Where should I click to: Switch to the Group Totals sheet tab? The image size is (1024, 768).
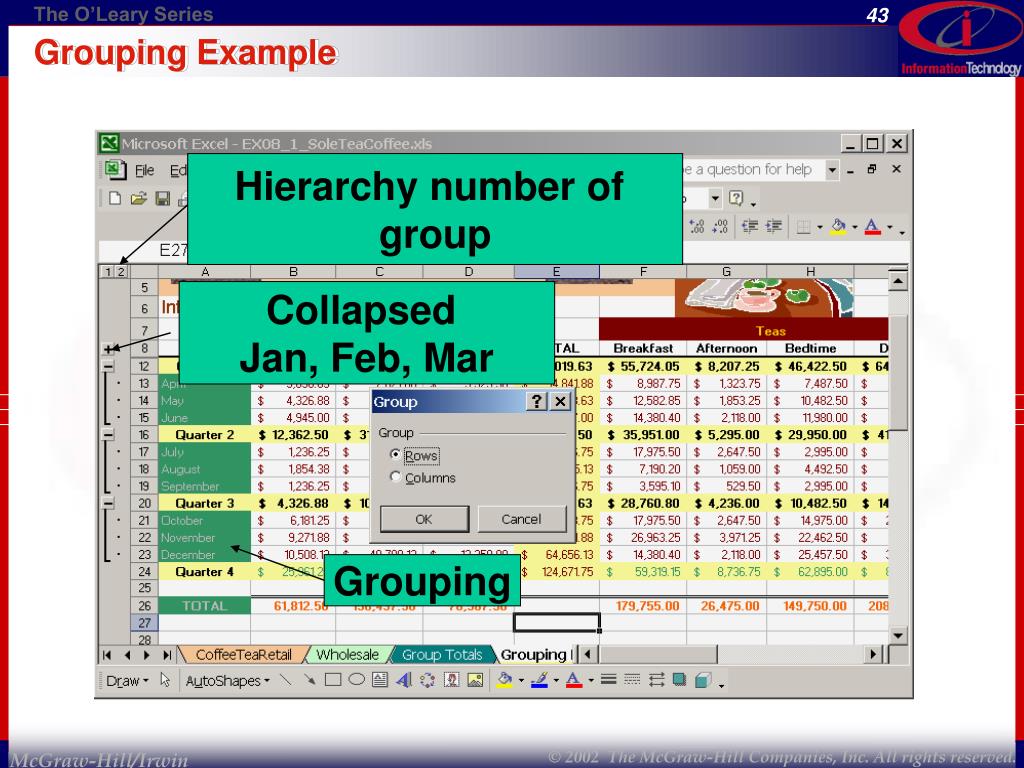[x=441, y=654]
